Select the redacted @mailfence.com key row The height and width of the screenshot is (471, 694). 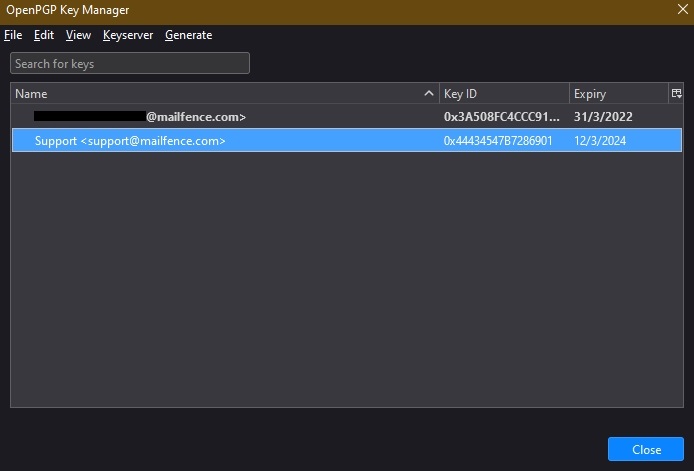(347, 116)
